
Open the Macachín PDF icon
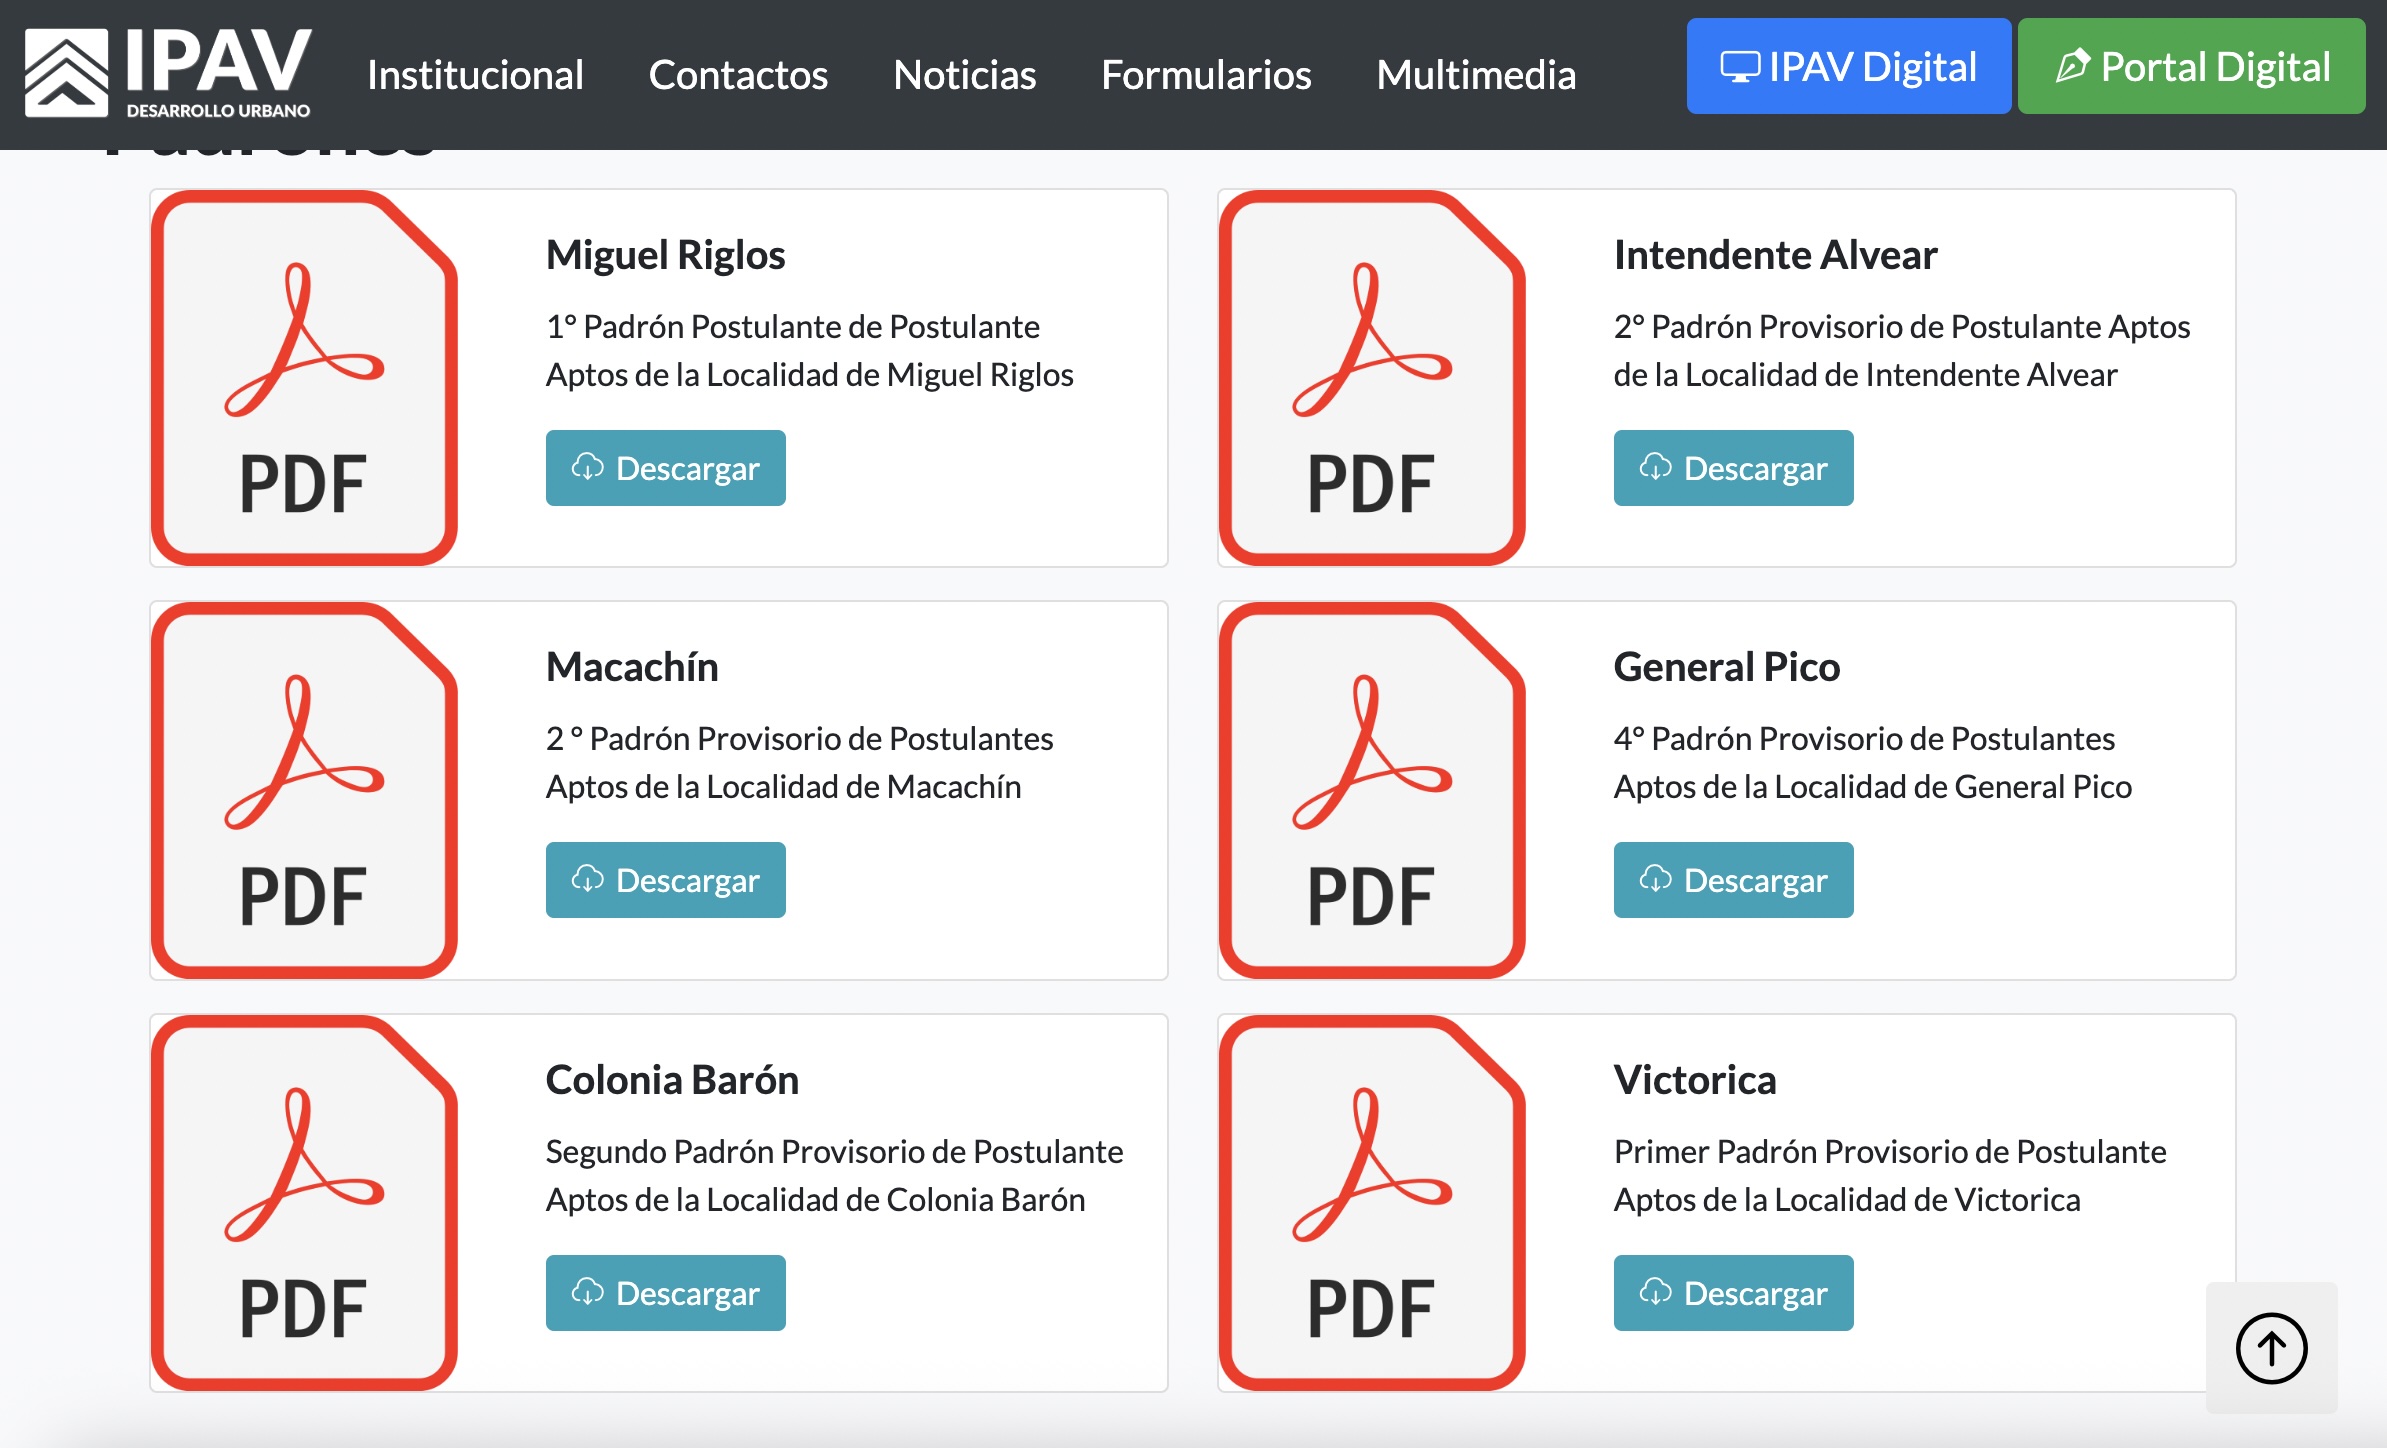click(x=304, y=790)
